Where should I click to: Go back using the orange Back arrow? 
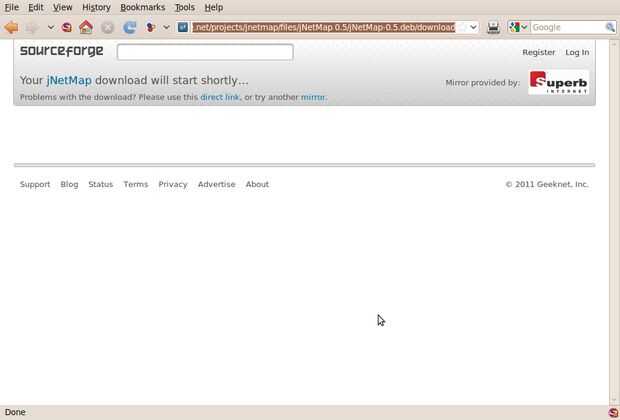tap(11, 27)
